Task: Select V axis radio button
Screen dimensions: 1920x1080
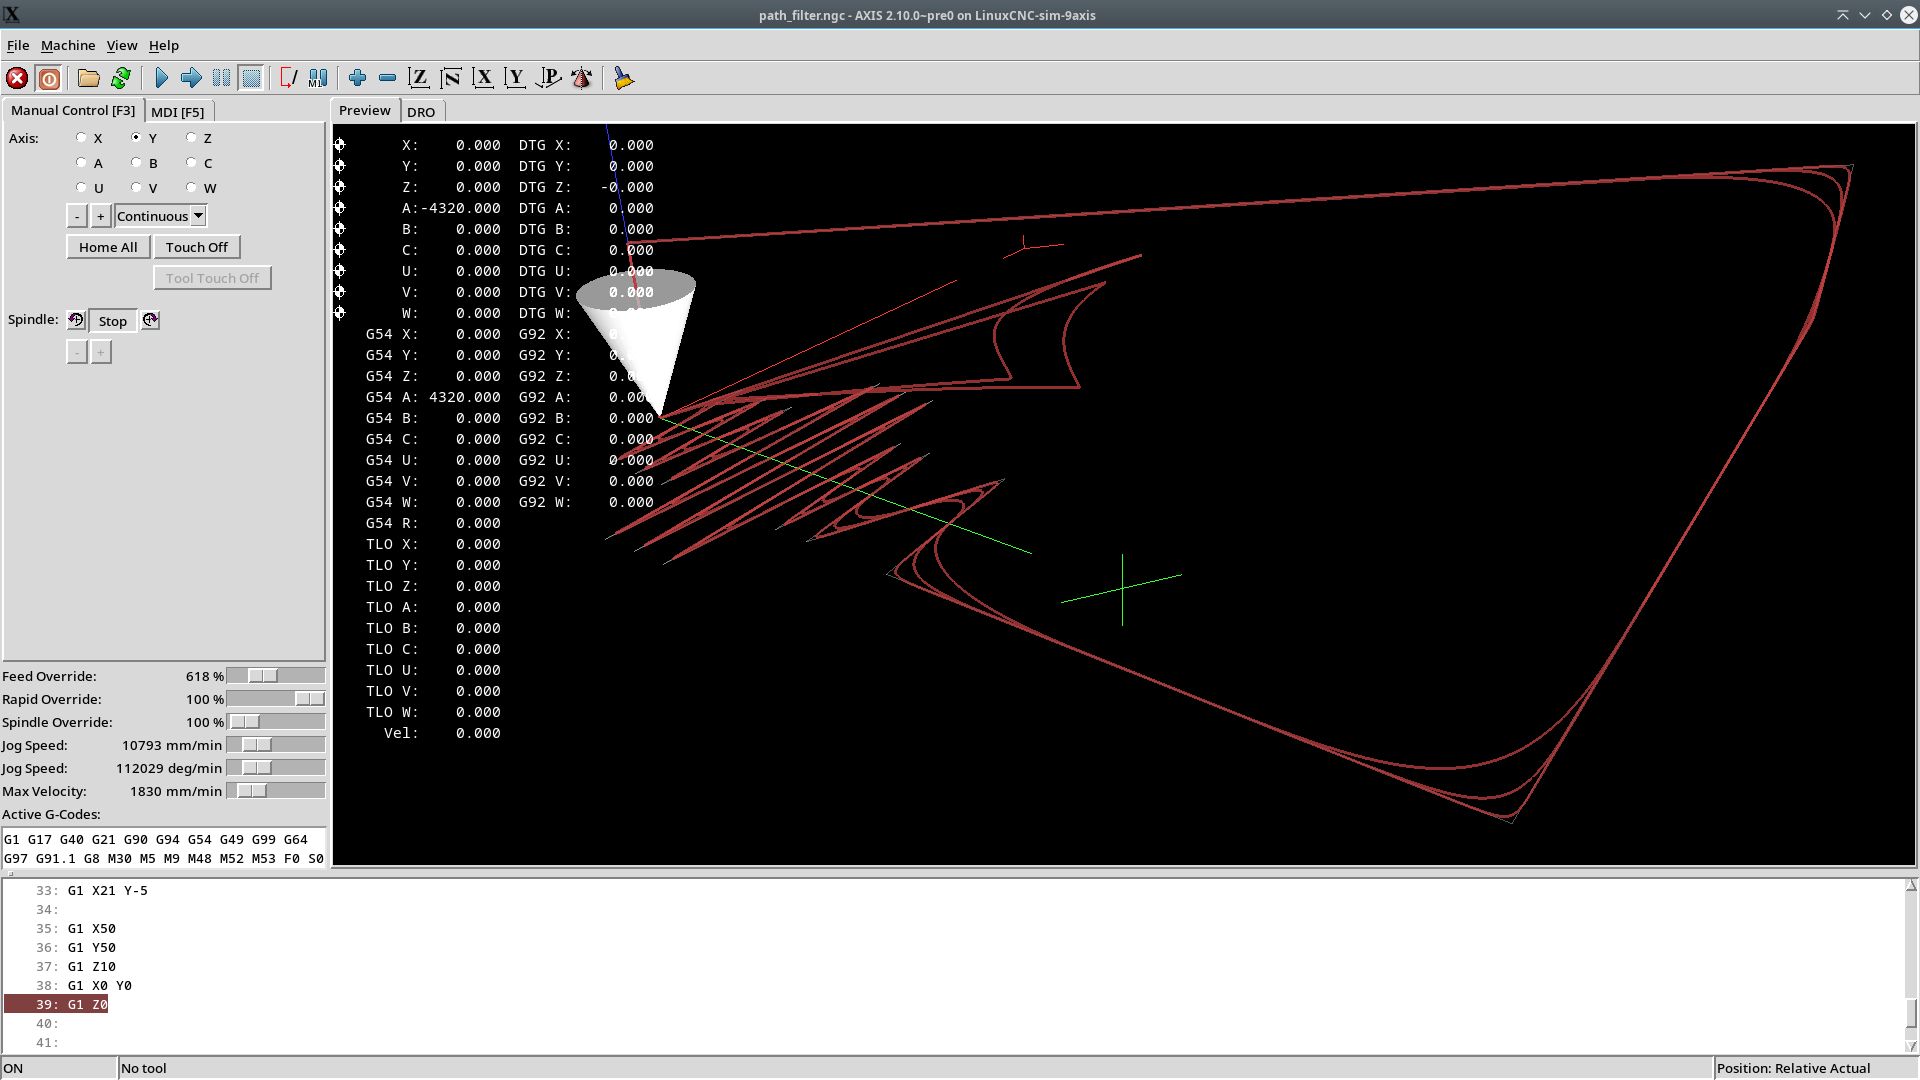Action: tap(137, 188)
